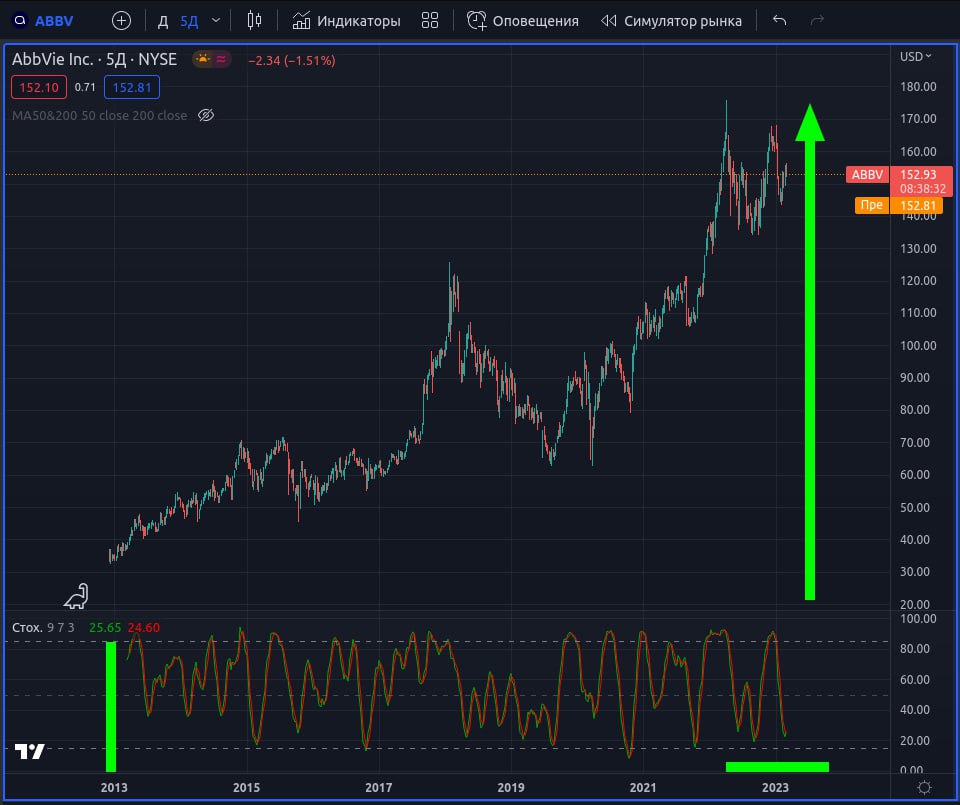Select the Д daily interval

coord(163,21)
